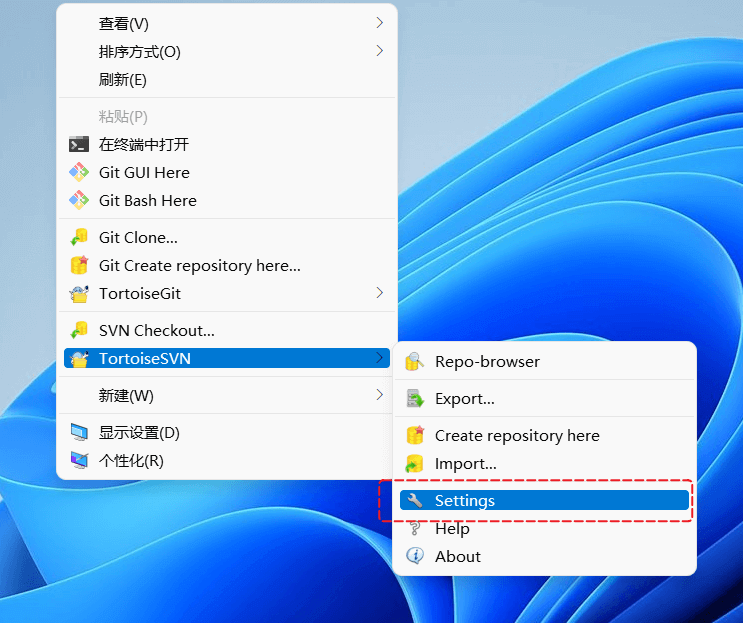Expand the 新建(W) submenu arrow

pyautogui.click(x=380, y=395)
